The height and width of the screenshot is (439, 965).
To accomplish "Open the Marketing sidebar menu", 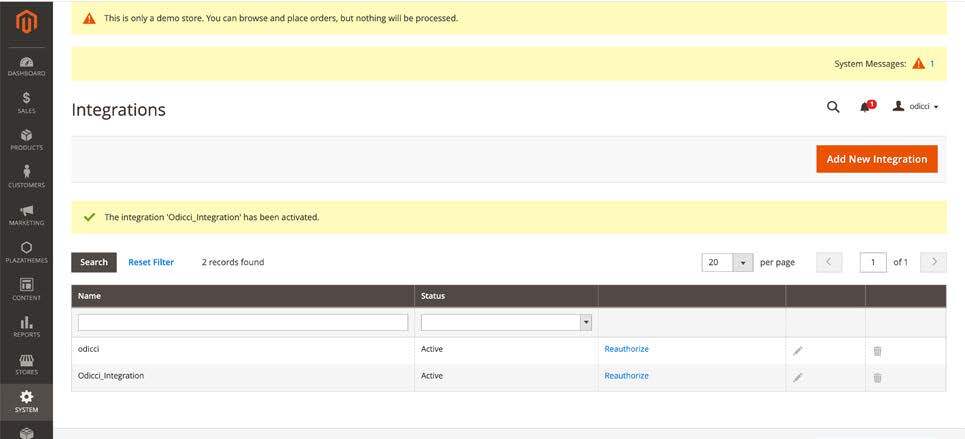I will click(x=26, y=214).
